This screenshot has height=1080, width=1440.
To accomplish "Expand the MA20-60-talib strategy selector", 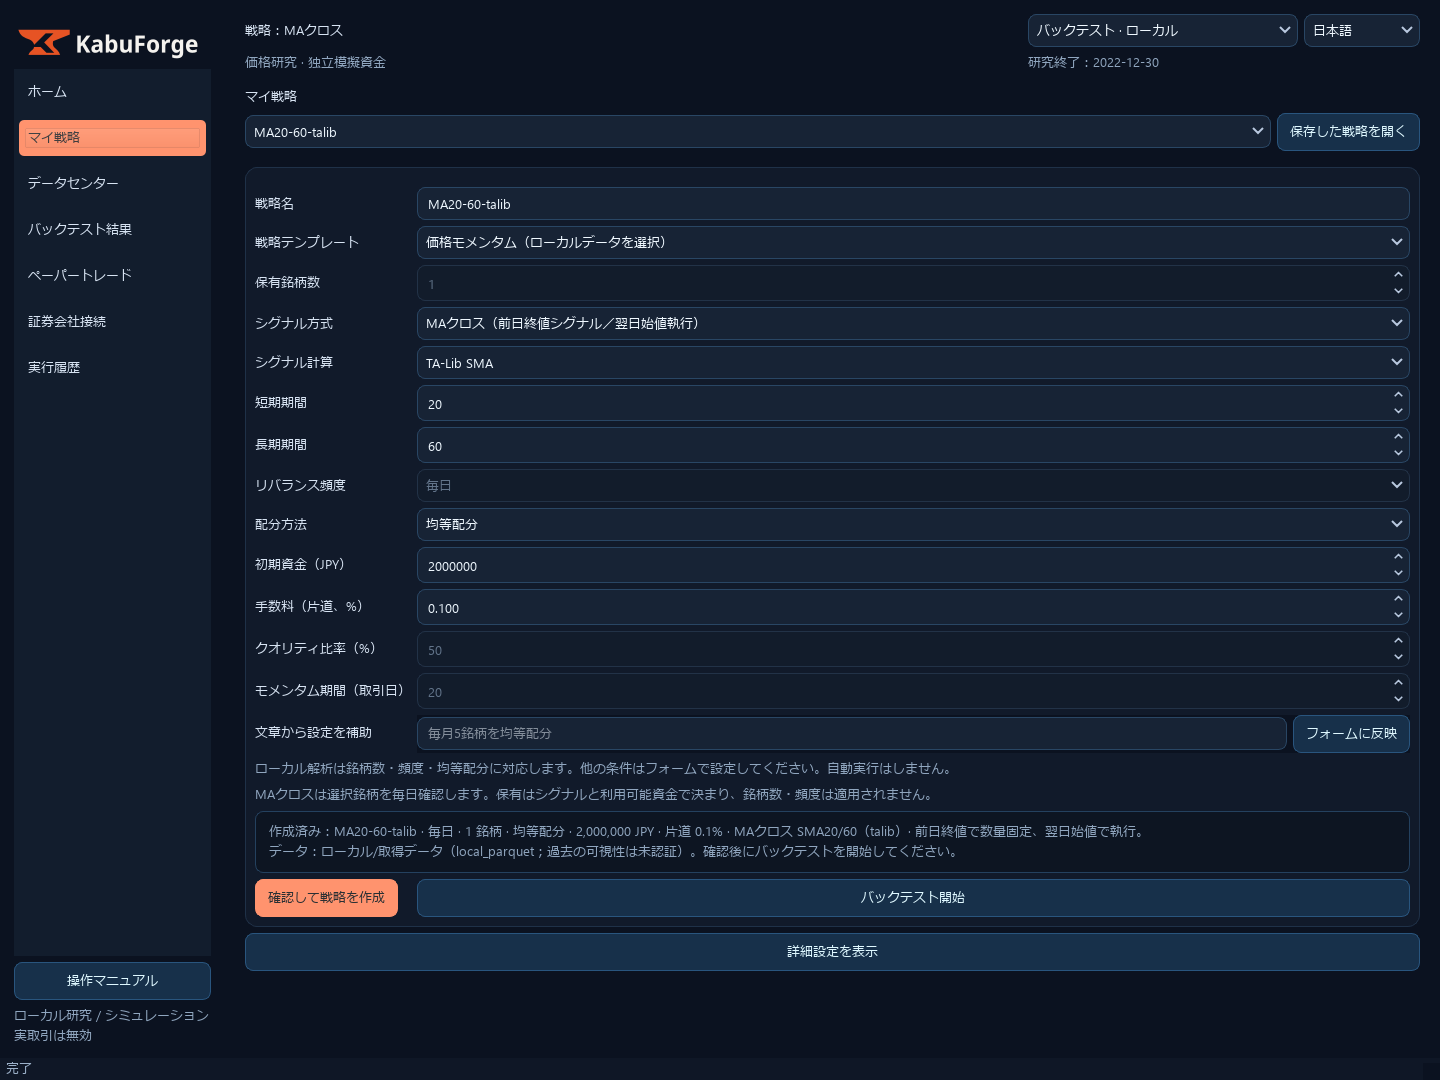I will click(758, 132).
